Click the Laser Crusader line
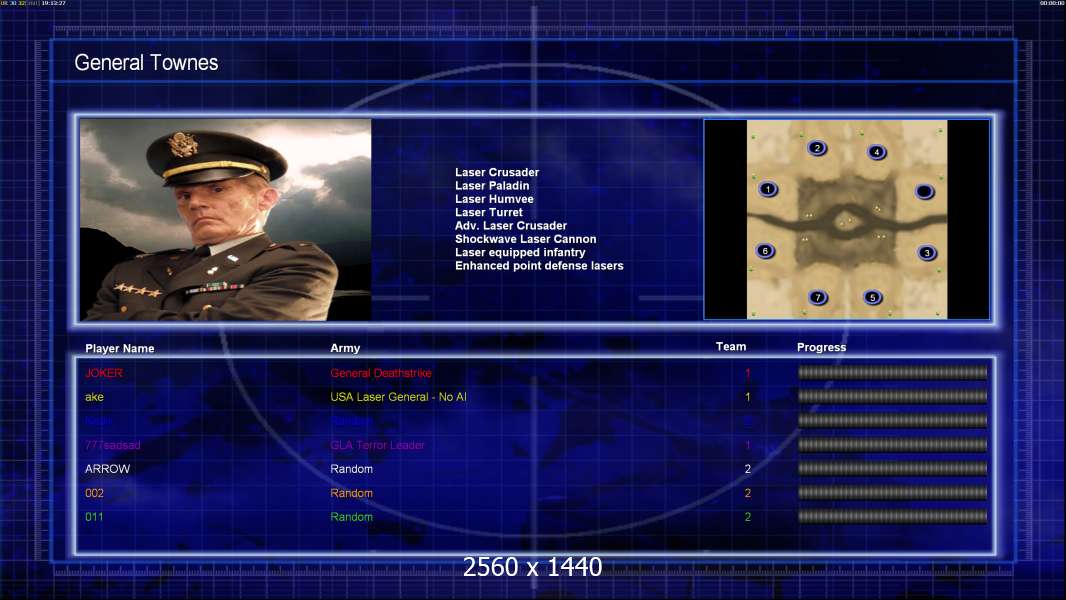Image resolution: width=1066 pixels, height=600 pixels. coord(497,173)
